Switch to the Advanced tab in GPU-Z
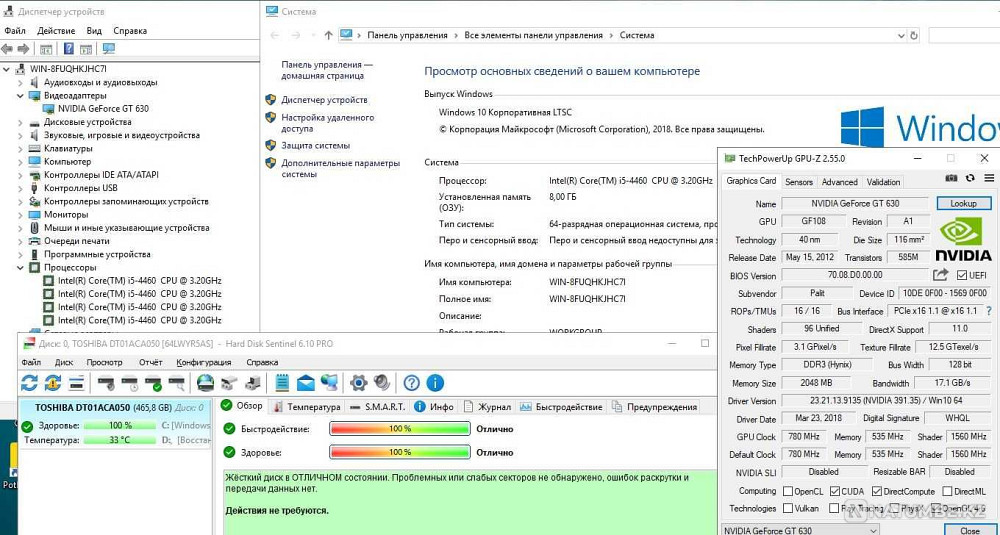This screenshot has width=1000, height=535. point(839,182)
